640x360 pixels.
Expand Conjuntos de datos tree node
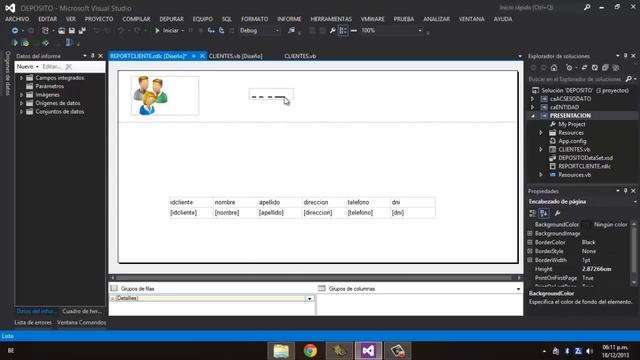pyautogui.click(x=22, y=111)
